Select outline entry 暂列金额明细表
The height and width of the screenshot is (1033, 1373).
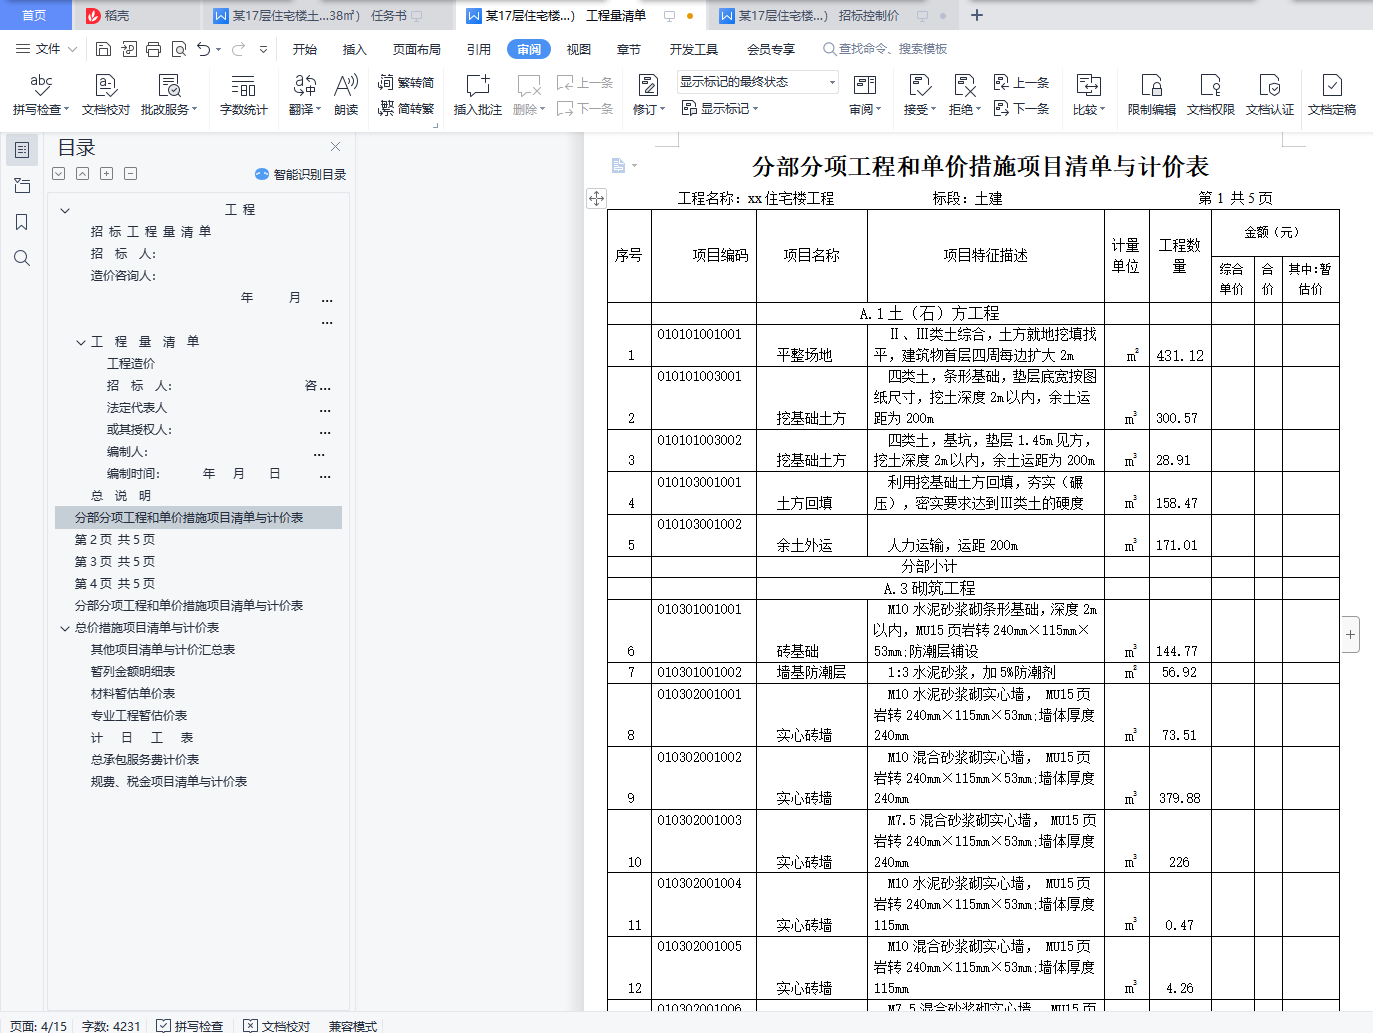(x=133, y=672)
